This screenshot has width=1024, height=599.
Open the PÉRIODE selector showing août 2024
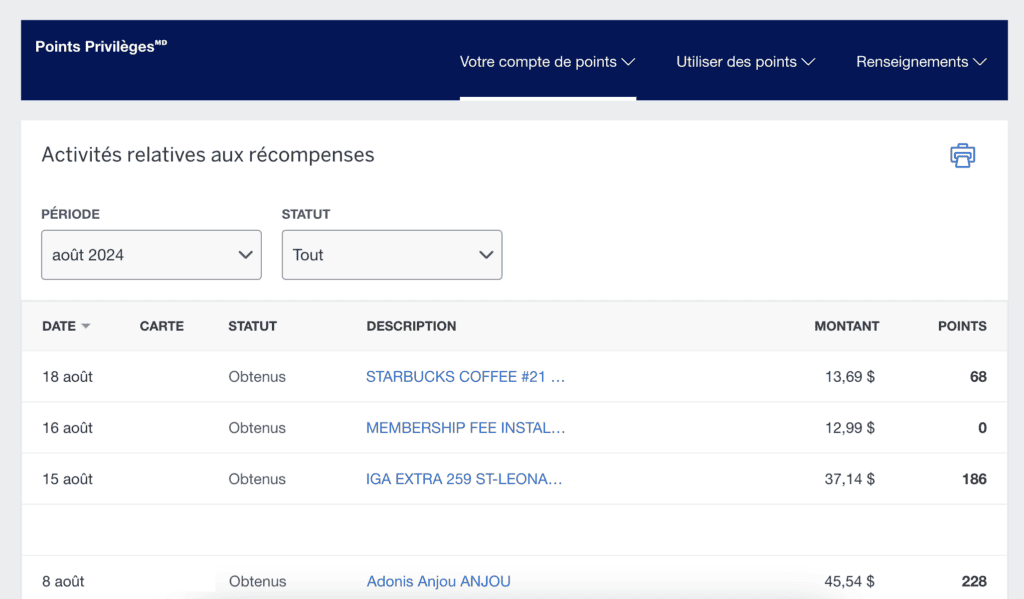click(150, 255)
